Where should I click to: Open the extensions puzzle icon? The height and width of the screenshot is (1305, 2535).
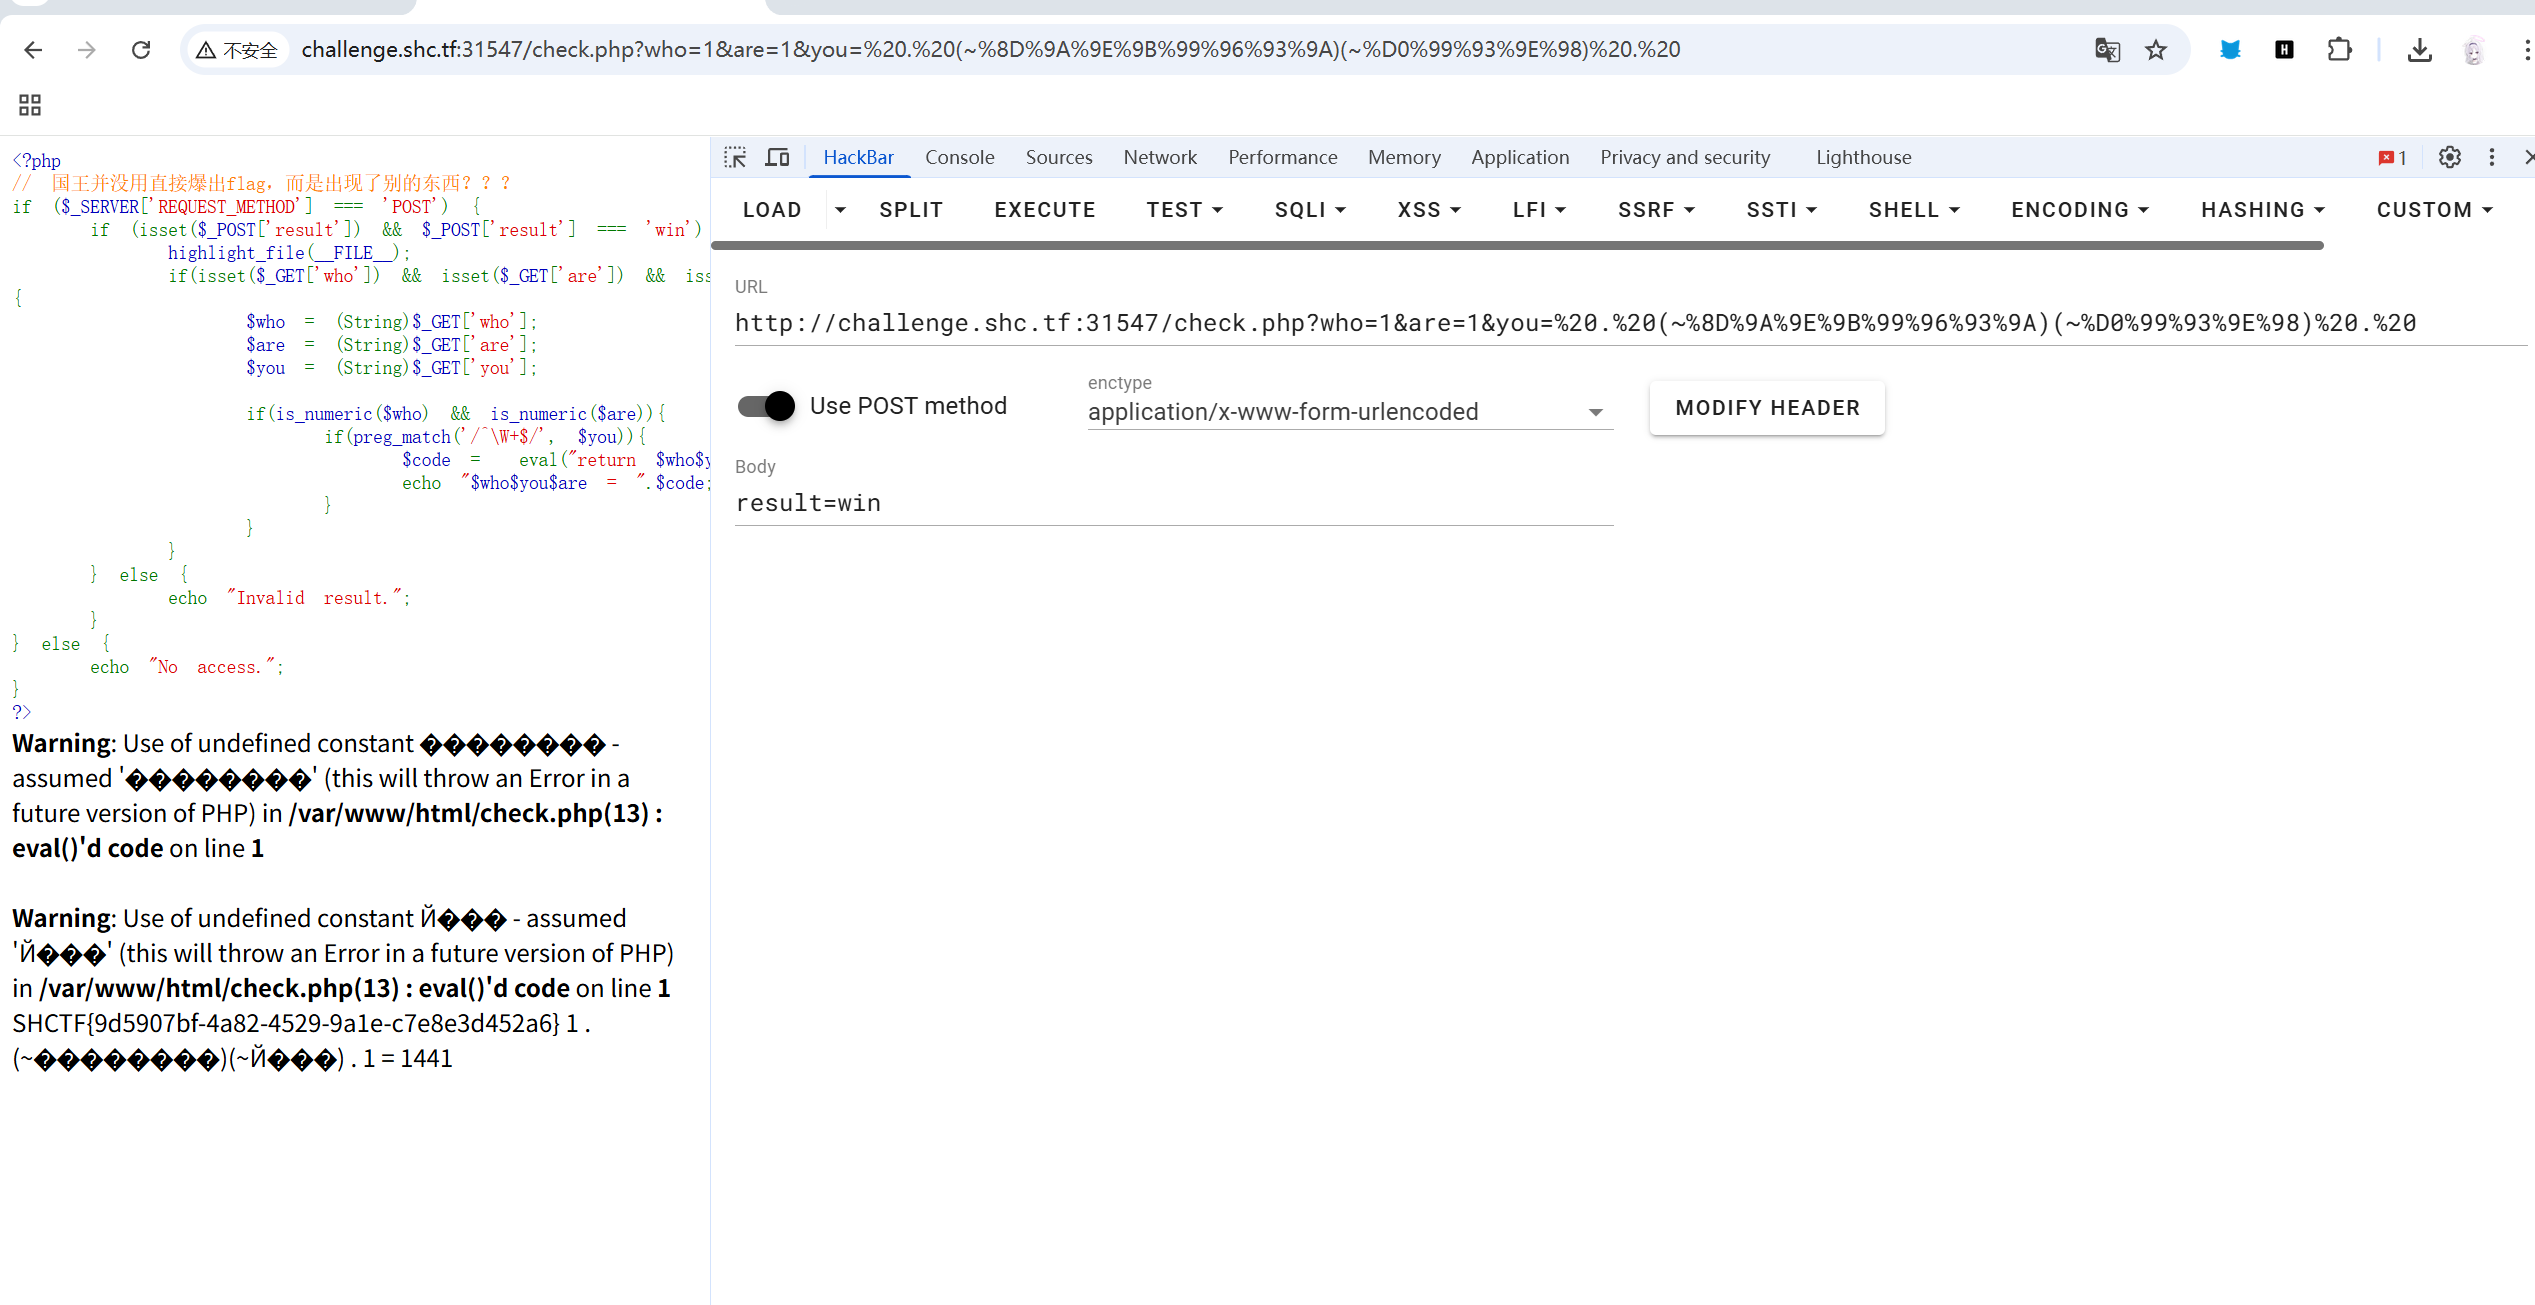point(2339,50)
